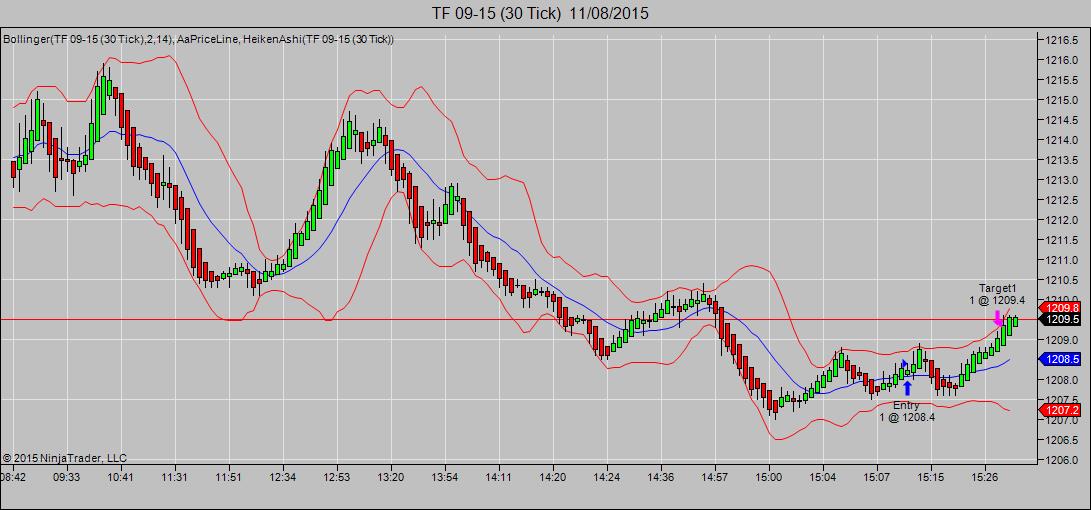
Task: Click the 'Target1 1 @ 1209.4' label
Action: [x=998, y=294]
